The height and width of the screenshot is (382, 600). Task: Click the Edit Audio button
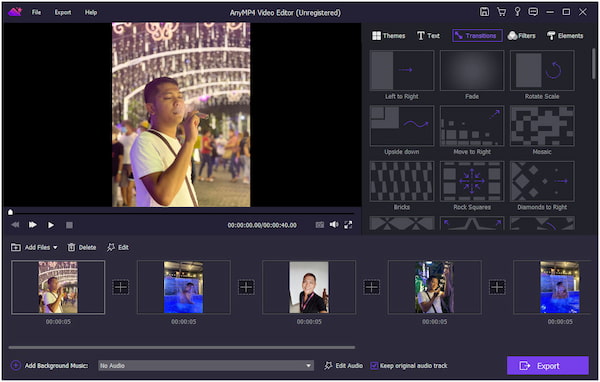coord(344,366)
